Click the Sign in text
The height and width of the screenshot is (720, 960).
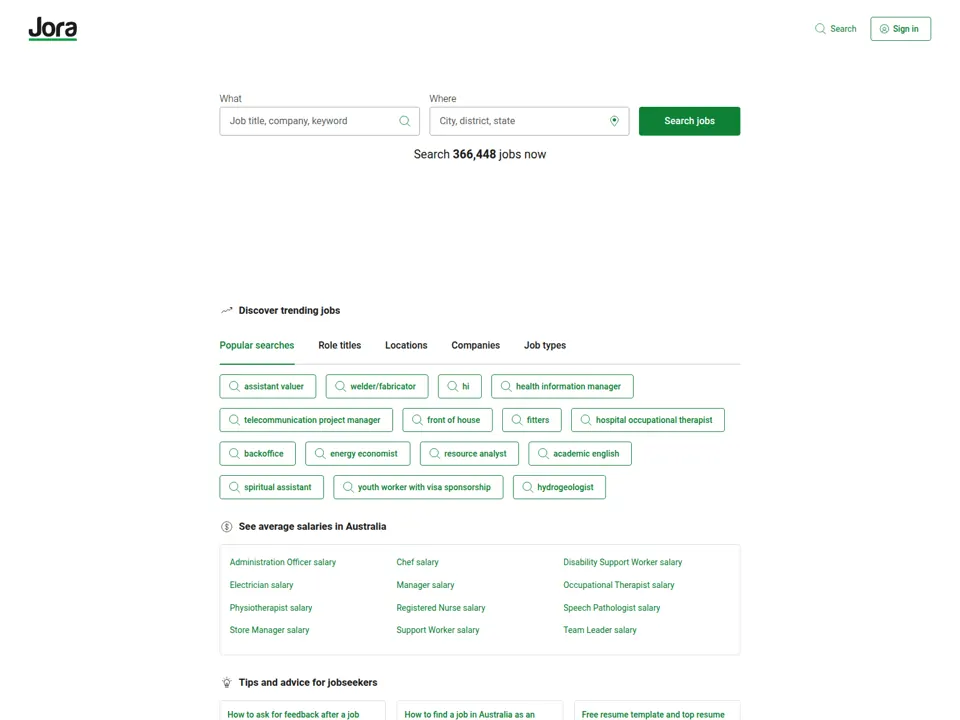(906, 29)
